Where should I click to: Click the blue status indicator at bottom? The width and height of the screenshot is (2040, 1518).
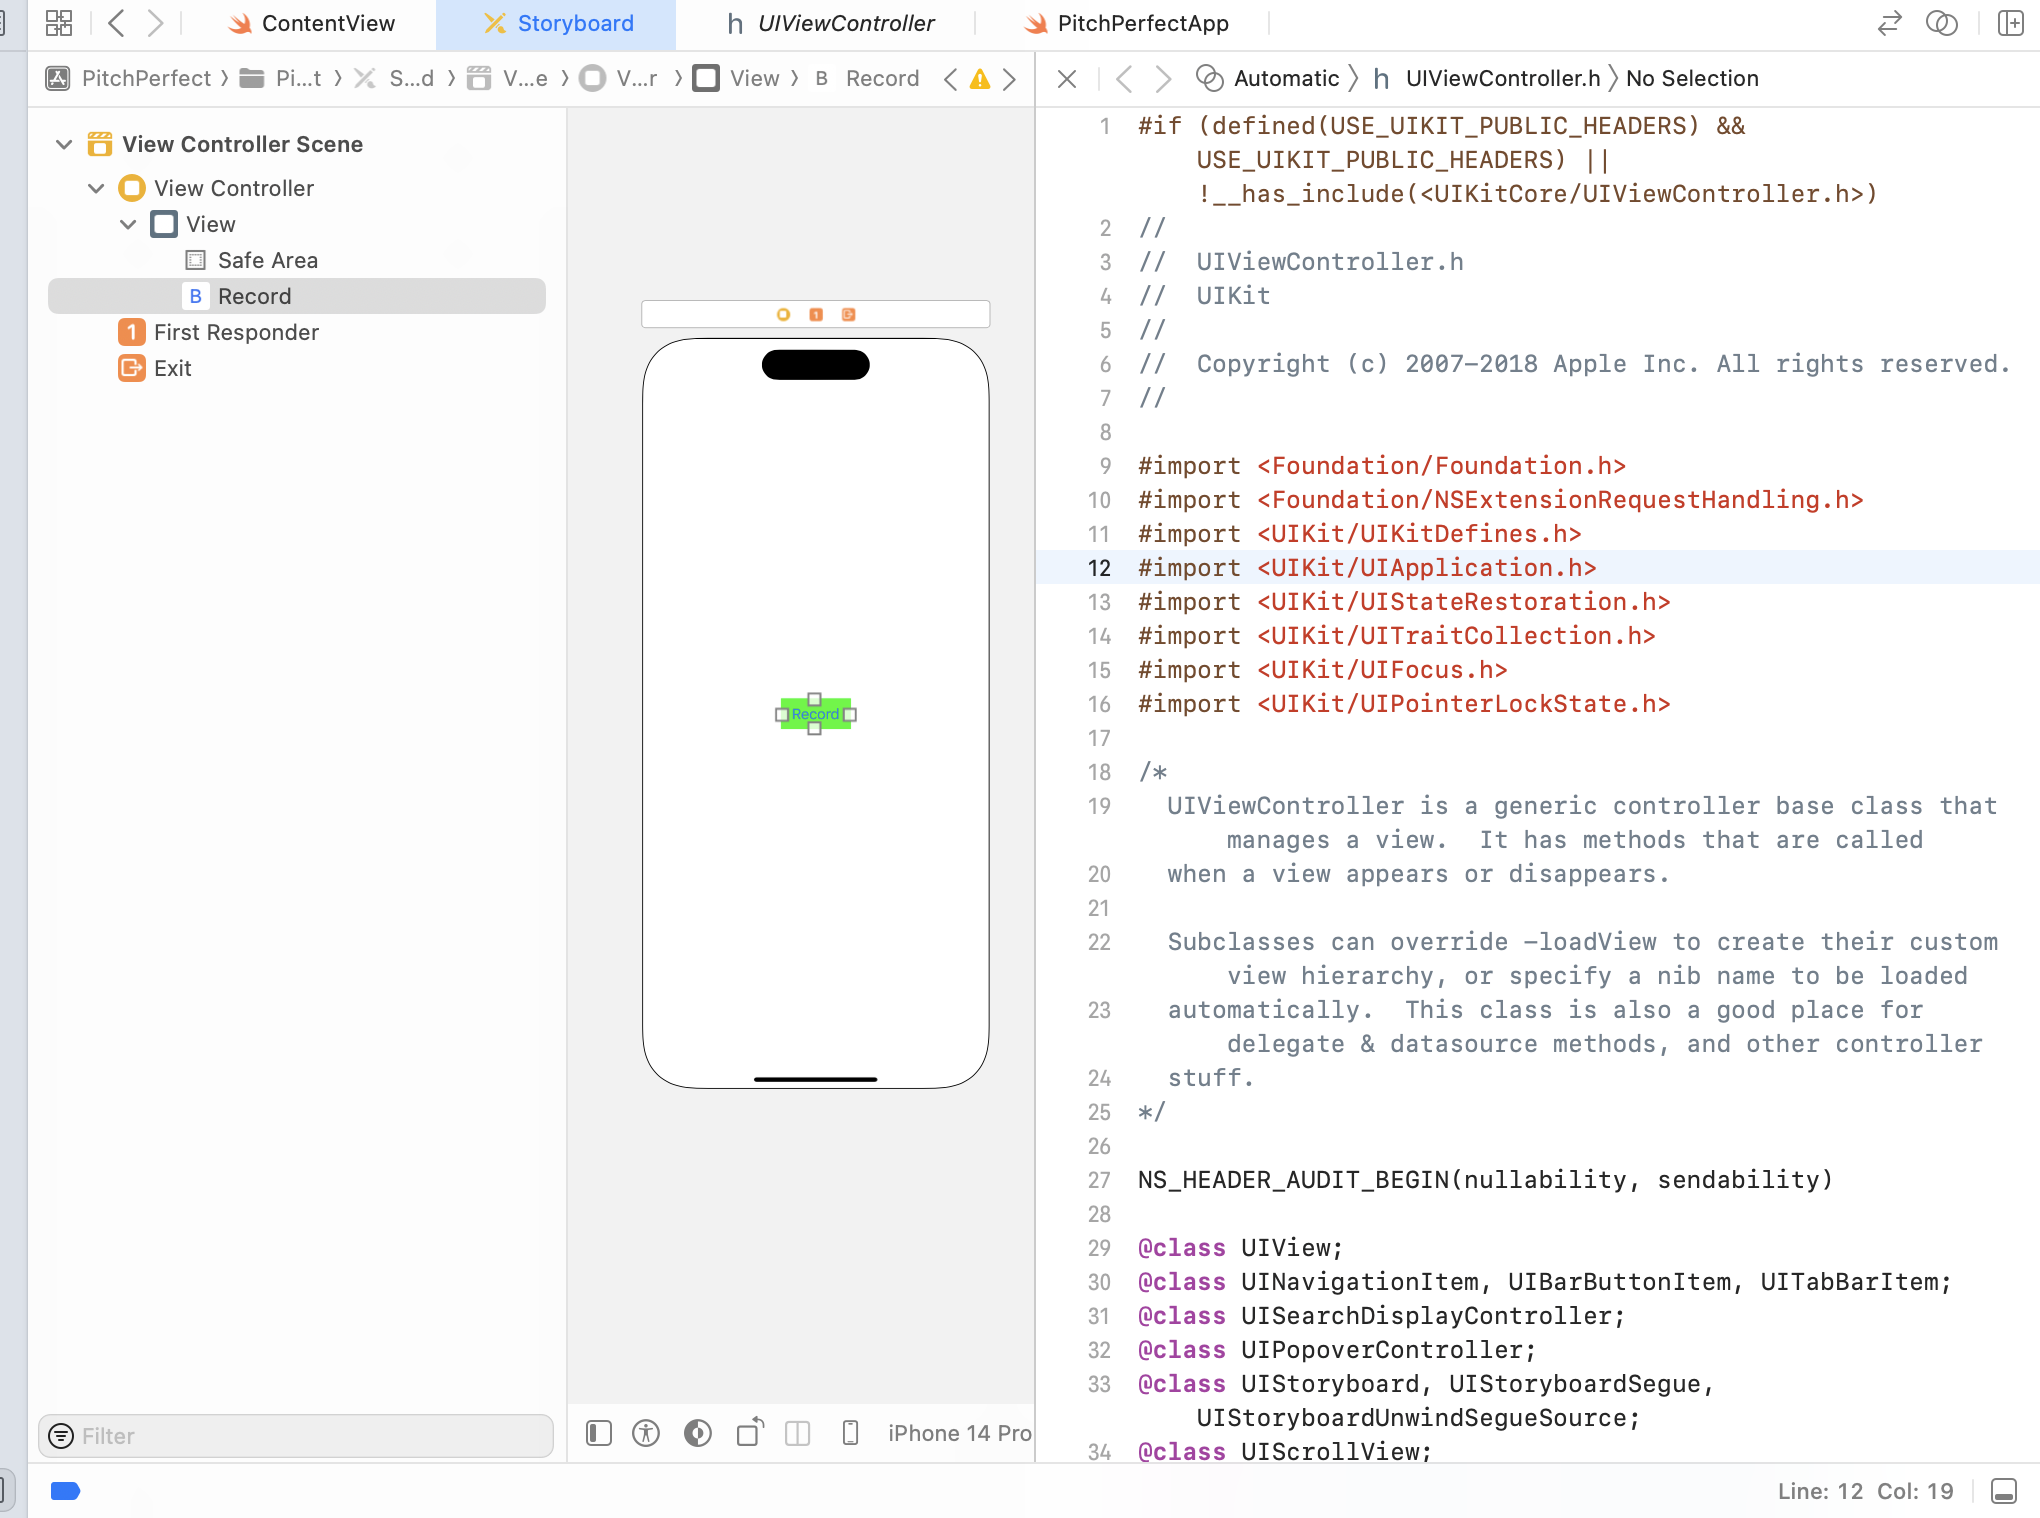point(65,1491)
